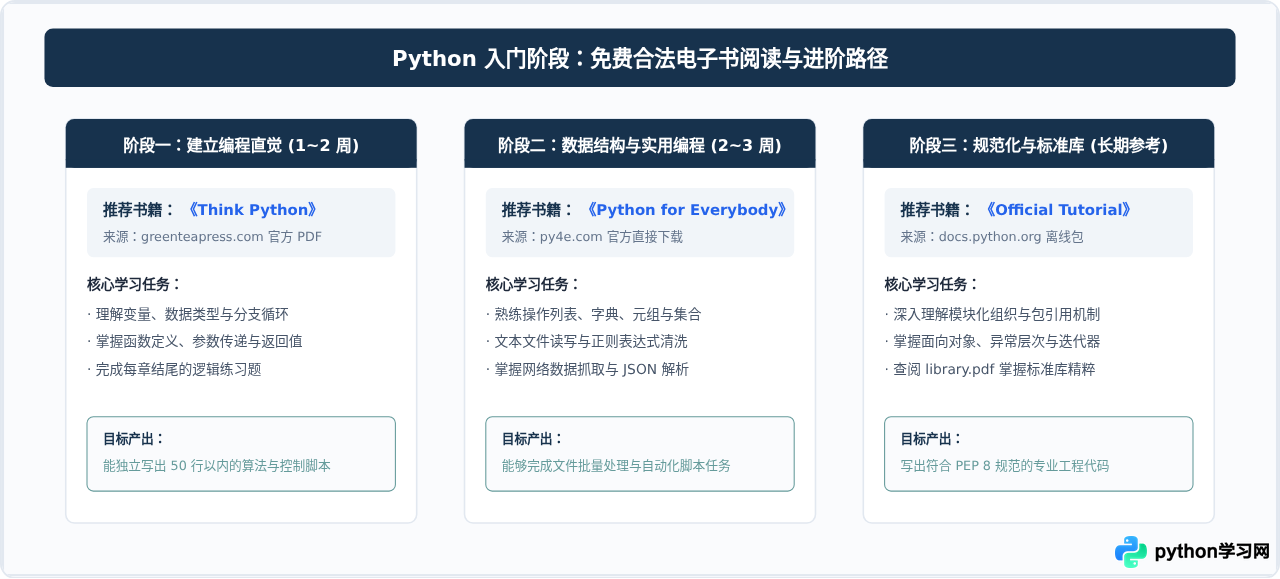Open the 《Official Tutorial》 book link
Viewport: 1280px width, 579px height.
[x=1058, y=210]
